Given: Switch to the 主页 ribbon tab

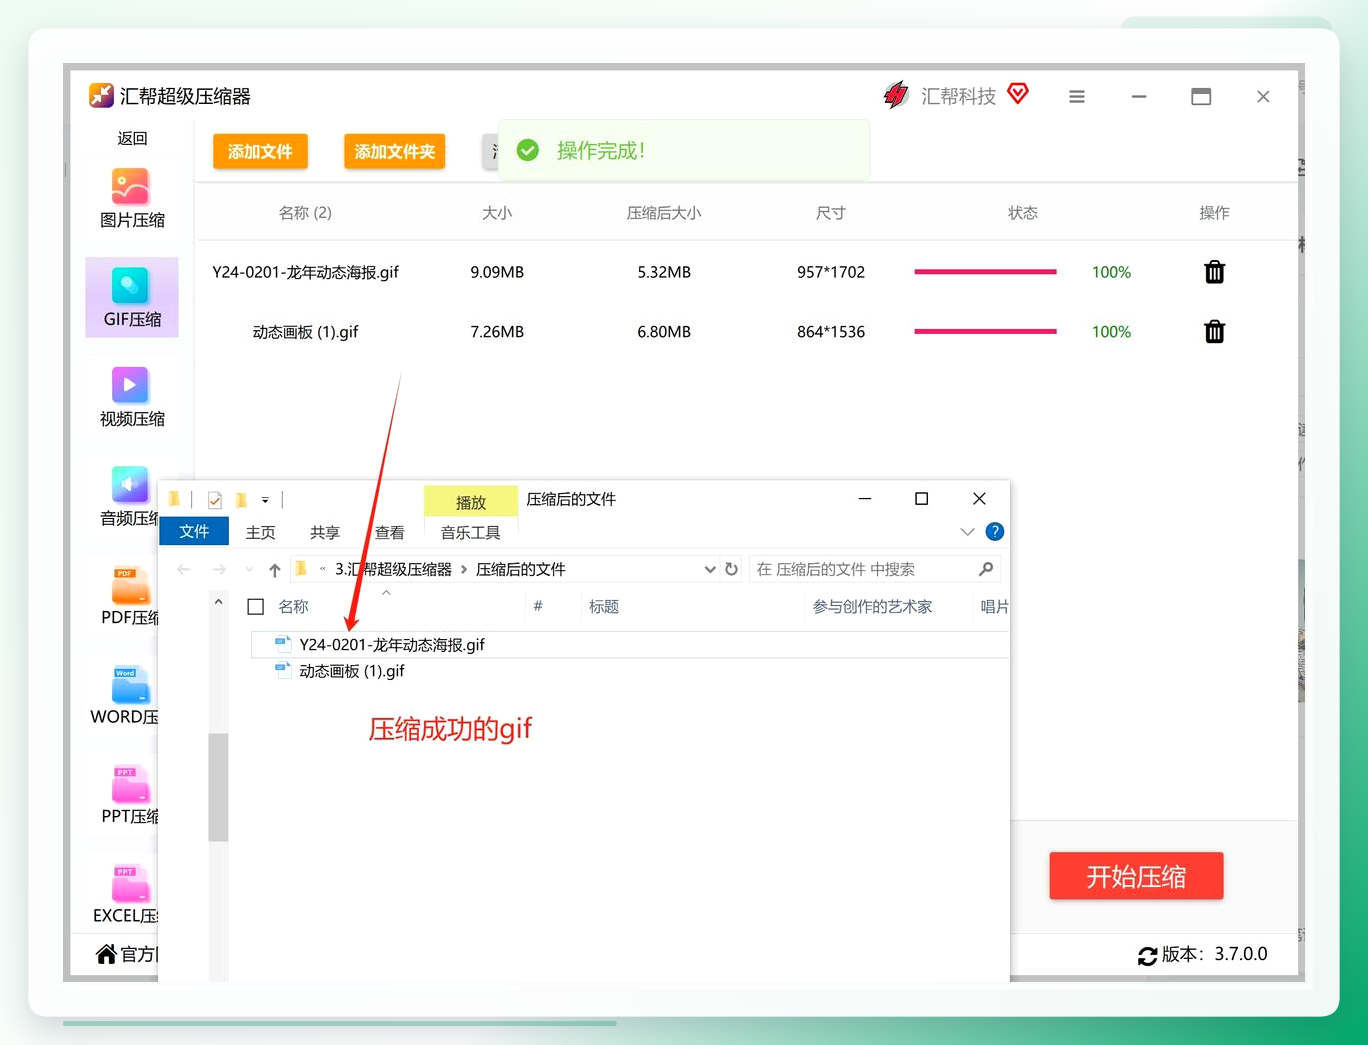Looking at the screenshot, I should tap(261, 532).
